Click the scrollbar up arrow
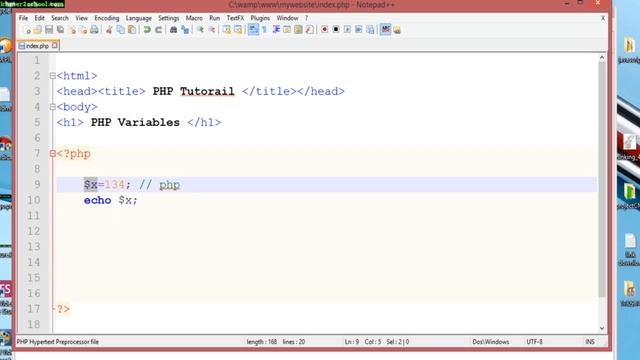This screenshot has height=360, width=640. pos(602,58)
